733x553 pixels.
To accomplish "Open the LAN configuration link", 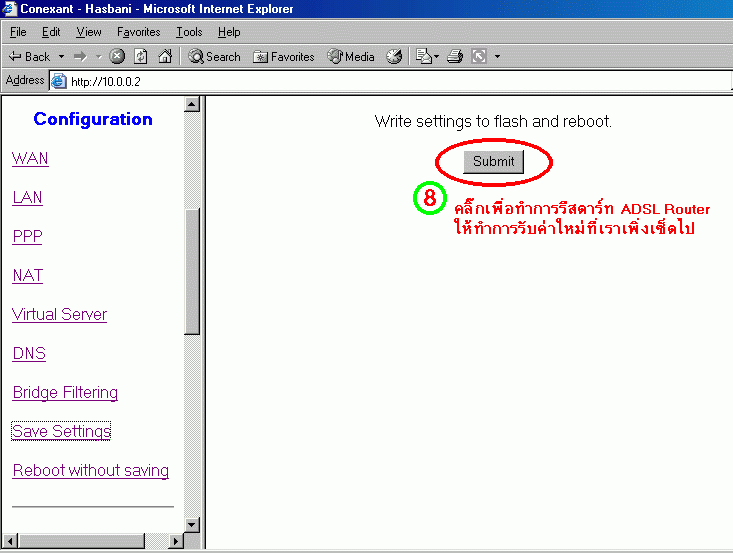I will [x=28, y=197].
